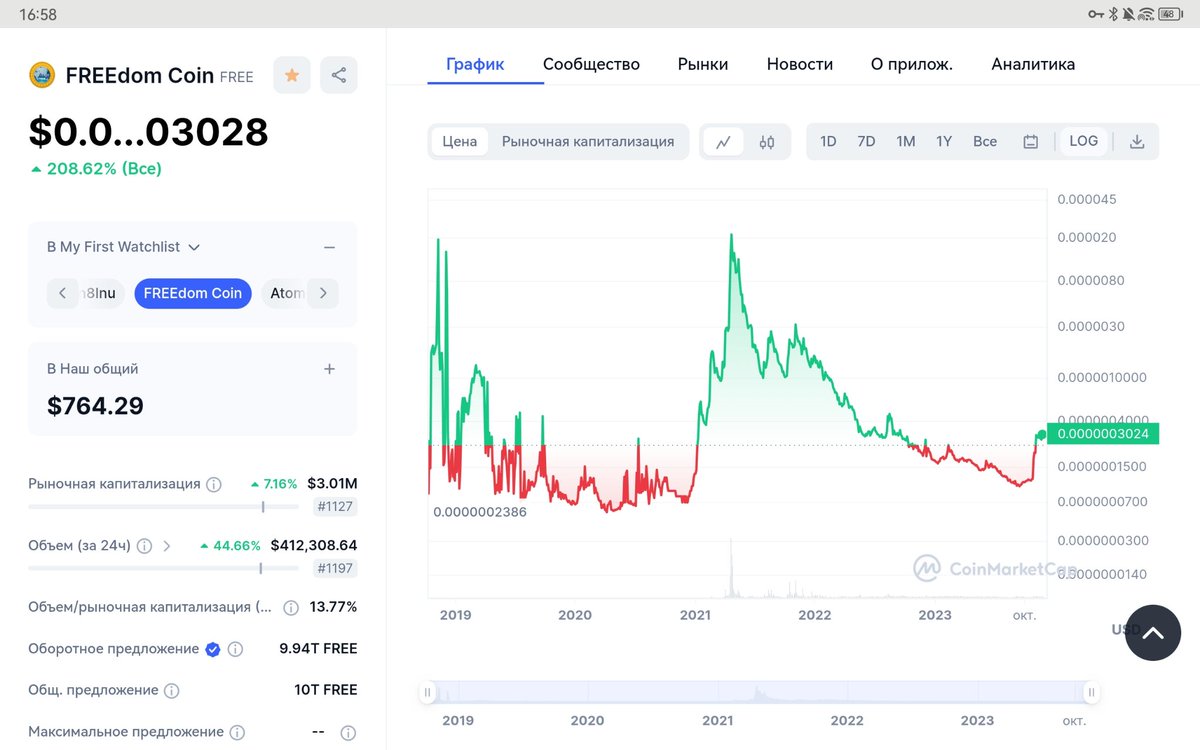Toggle LOG scale on chart
The height and width of the screenshot is (750, 1200).
1083,141
